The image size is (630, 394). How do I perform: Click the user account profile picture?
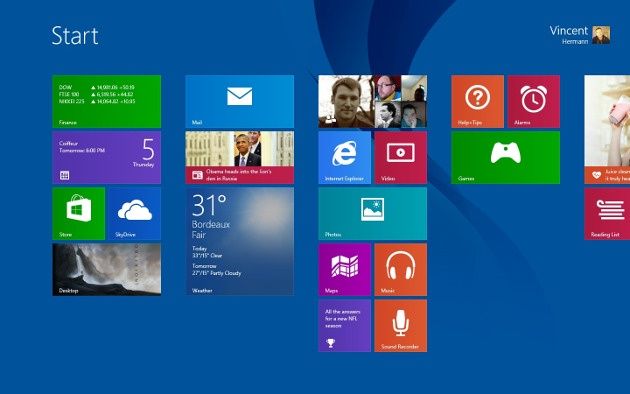[601, 35]
